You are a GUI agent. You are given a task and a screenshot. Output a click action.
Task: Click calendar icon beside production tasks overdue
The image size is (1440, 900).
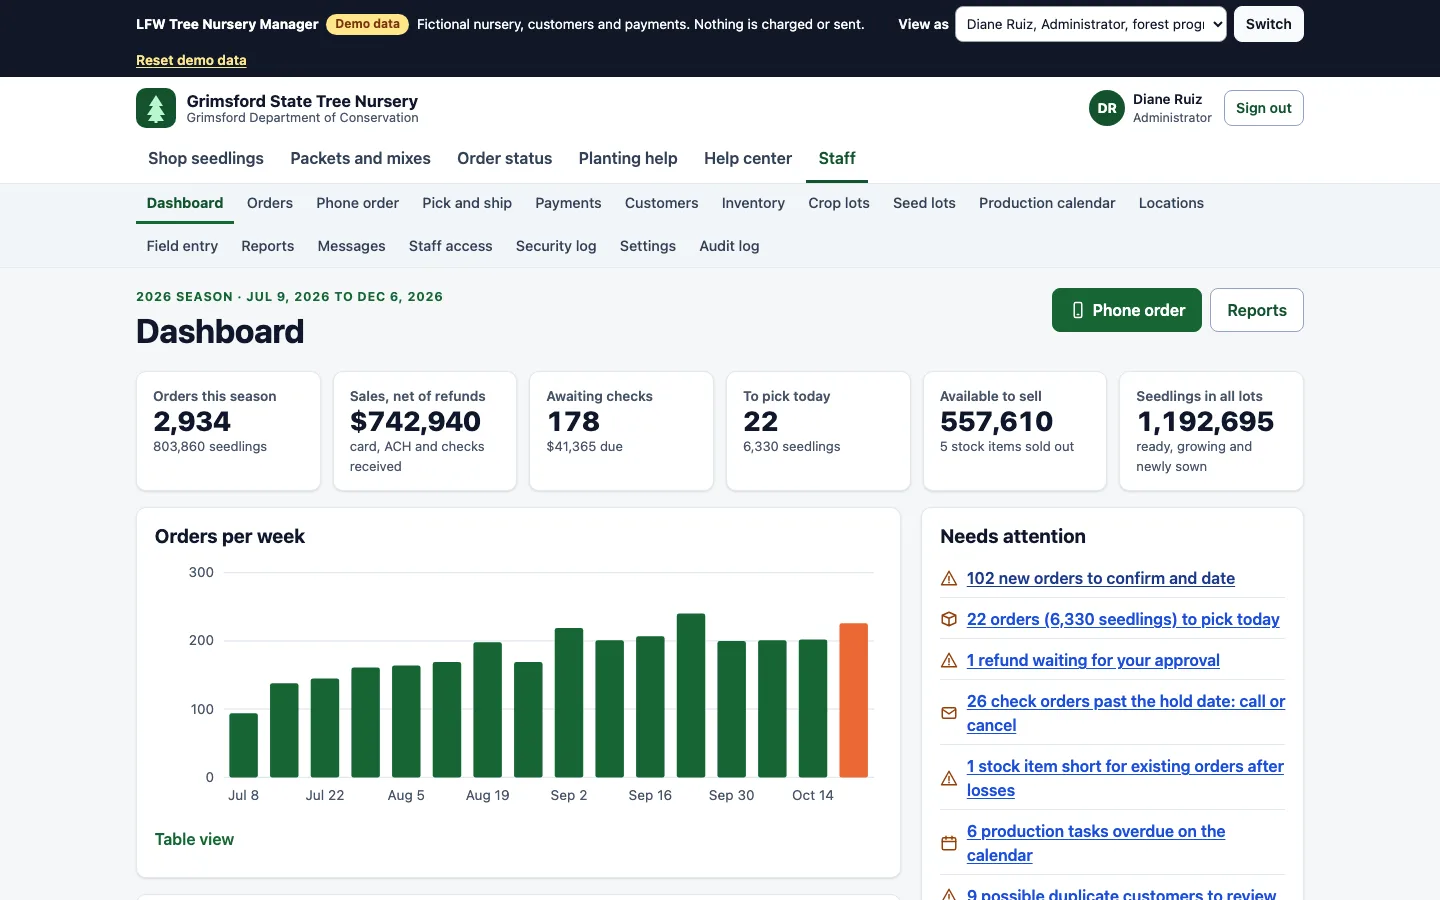pyautogui.click(x=949, y=843)
